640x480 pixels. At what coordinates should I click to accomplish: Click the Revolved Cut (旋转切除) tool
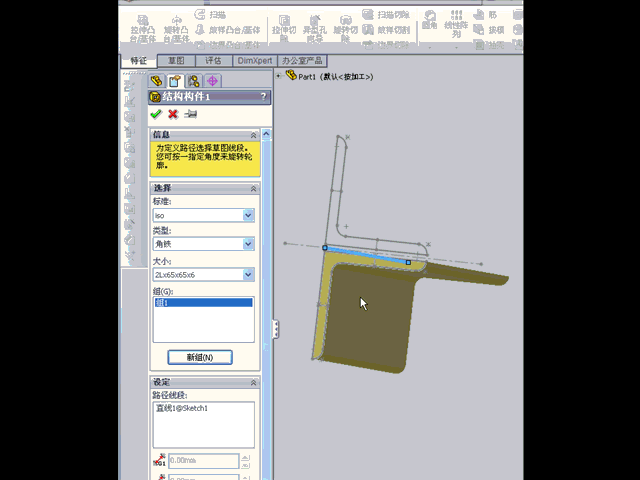click(346, 29)
